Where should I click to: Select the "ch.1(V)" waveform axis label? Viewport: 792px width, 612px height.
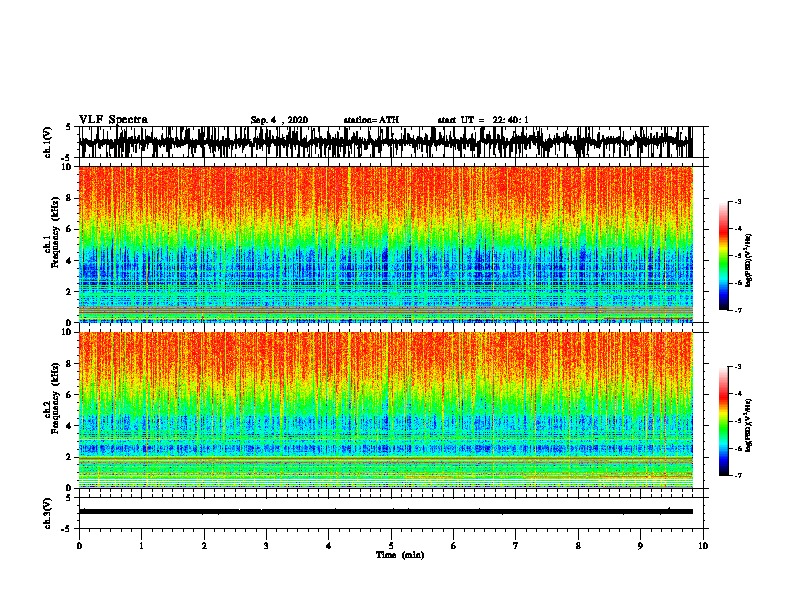48,142
